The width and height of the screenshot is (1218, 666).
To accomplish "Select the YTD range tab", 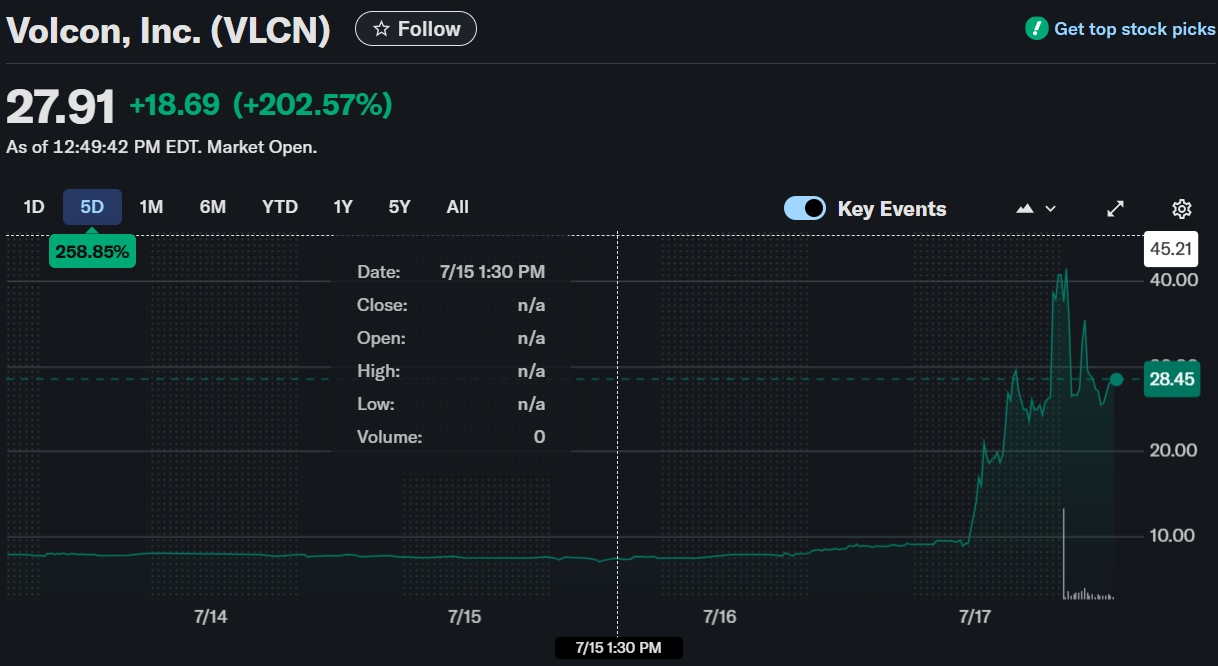I will 280,207.
